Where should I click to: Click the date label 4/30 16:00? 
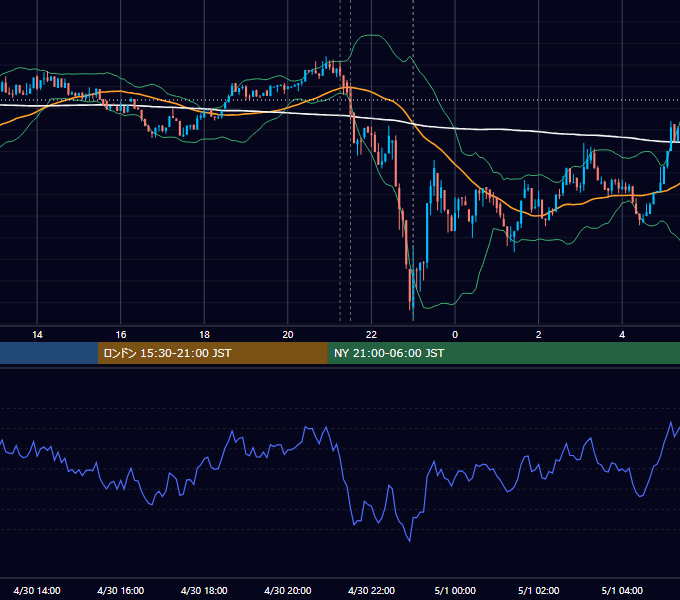pos(121,590)
